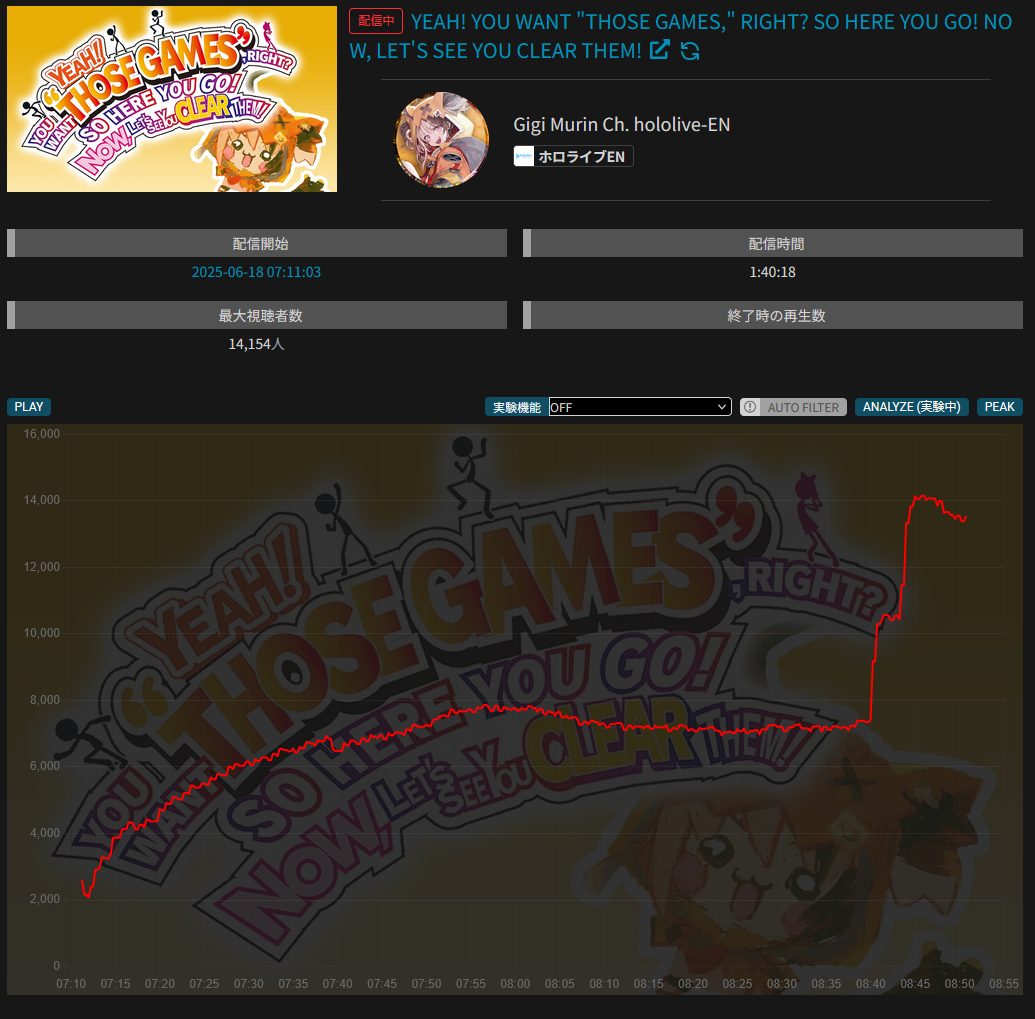Open the 実験機能 OFF dropdown
Viewport: 1035px width, 1019px height.
[640, 407]
